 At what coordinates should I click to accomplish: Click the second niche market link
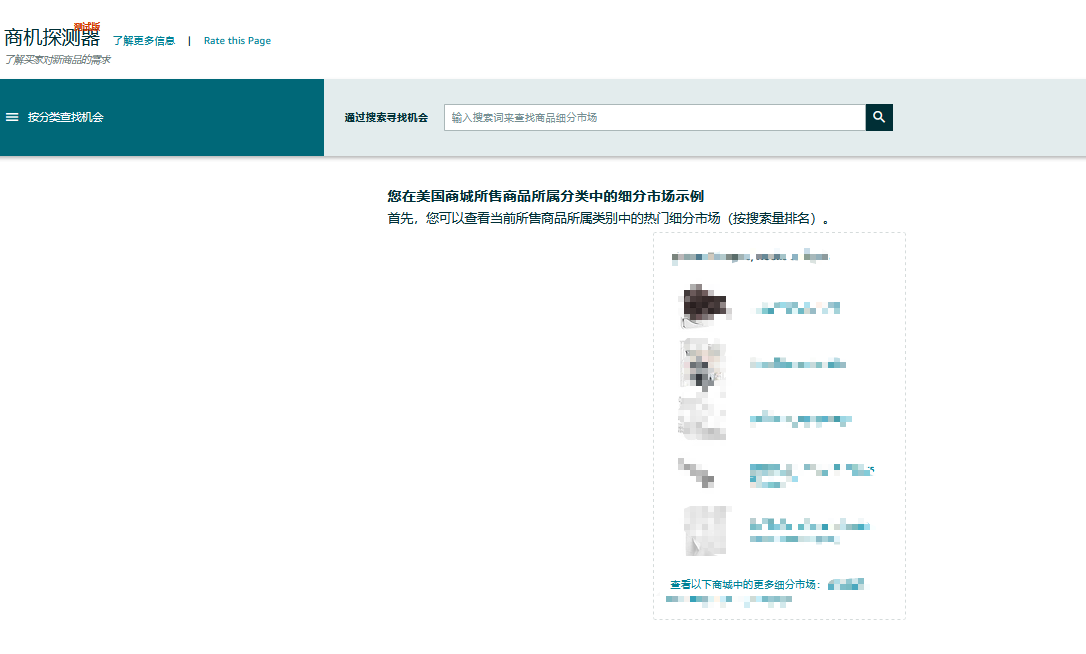pos(798,363)
